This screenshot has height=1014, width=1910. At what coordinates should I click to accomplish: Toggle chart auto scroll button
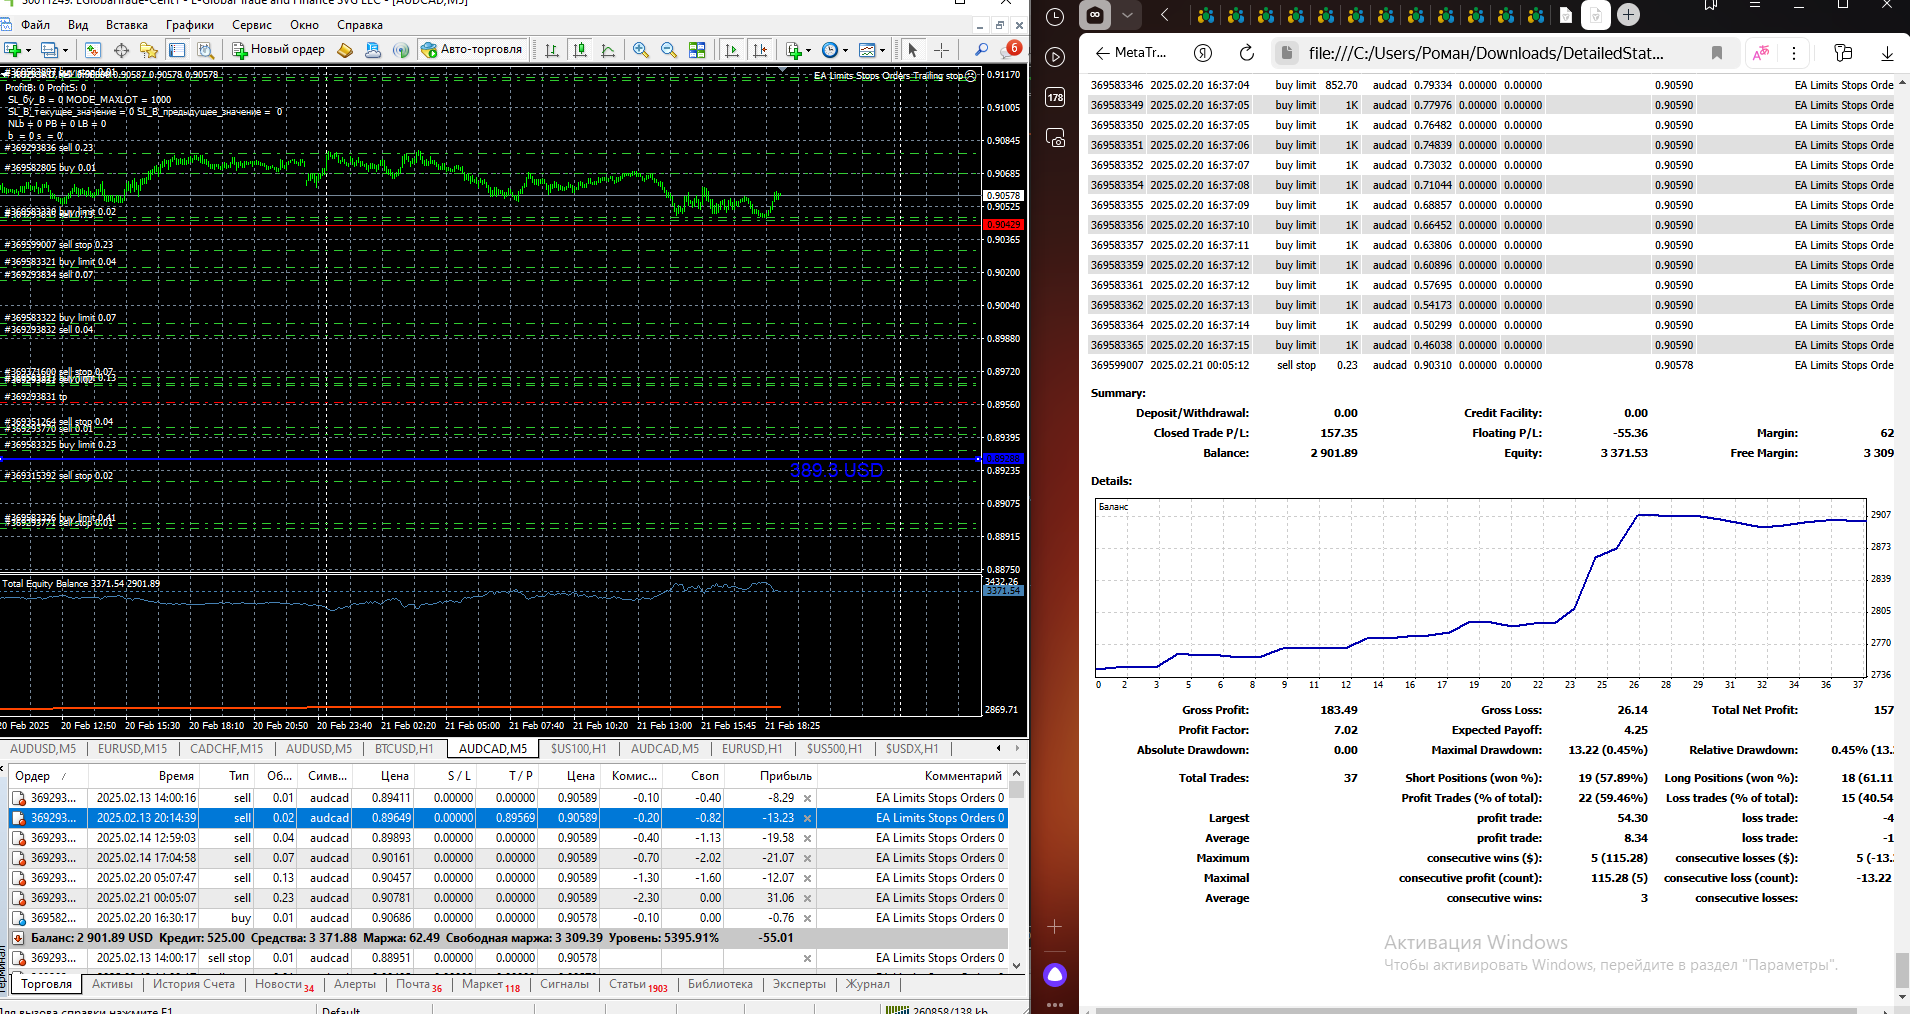pos(732,50)
